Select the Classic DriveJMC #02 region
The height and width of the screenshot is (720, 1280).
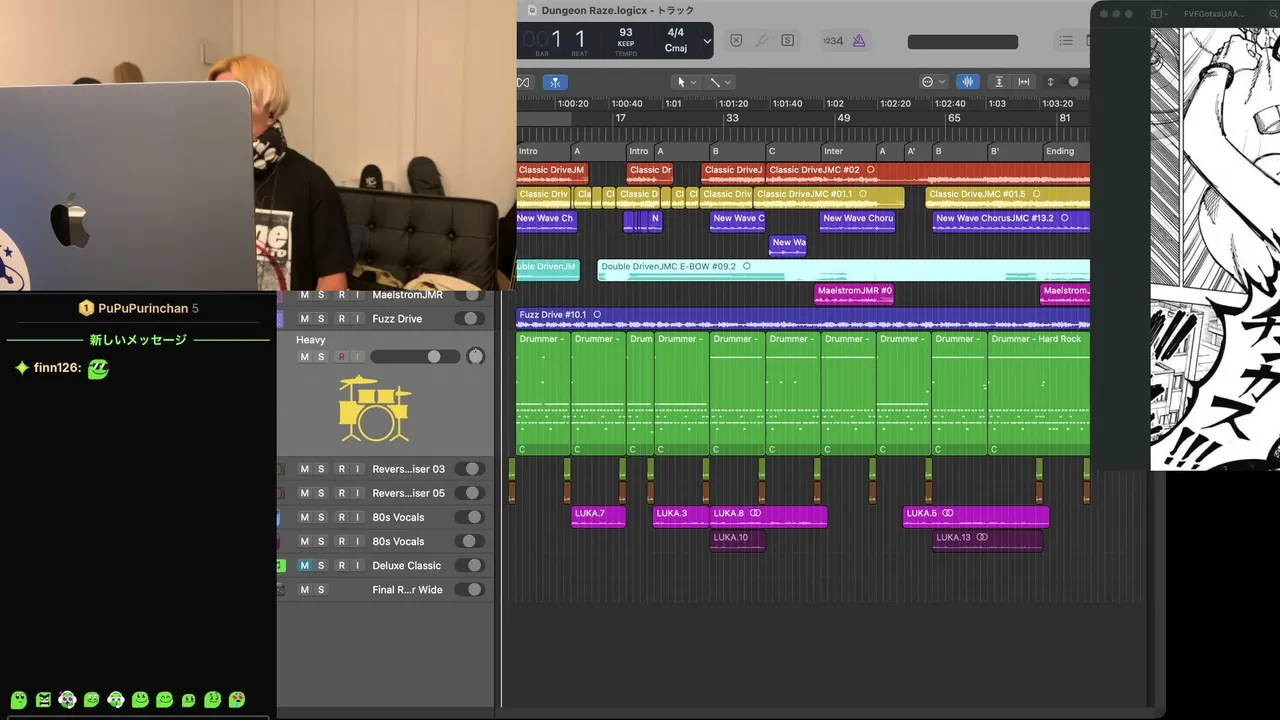click(x=928, y=173)
